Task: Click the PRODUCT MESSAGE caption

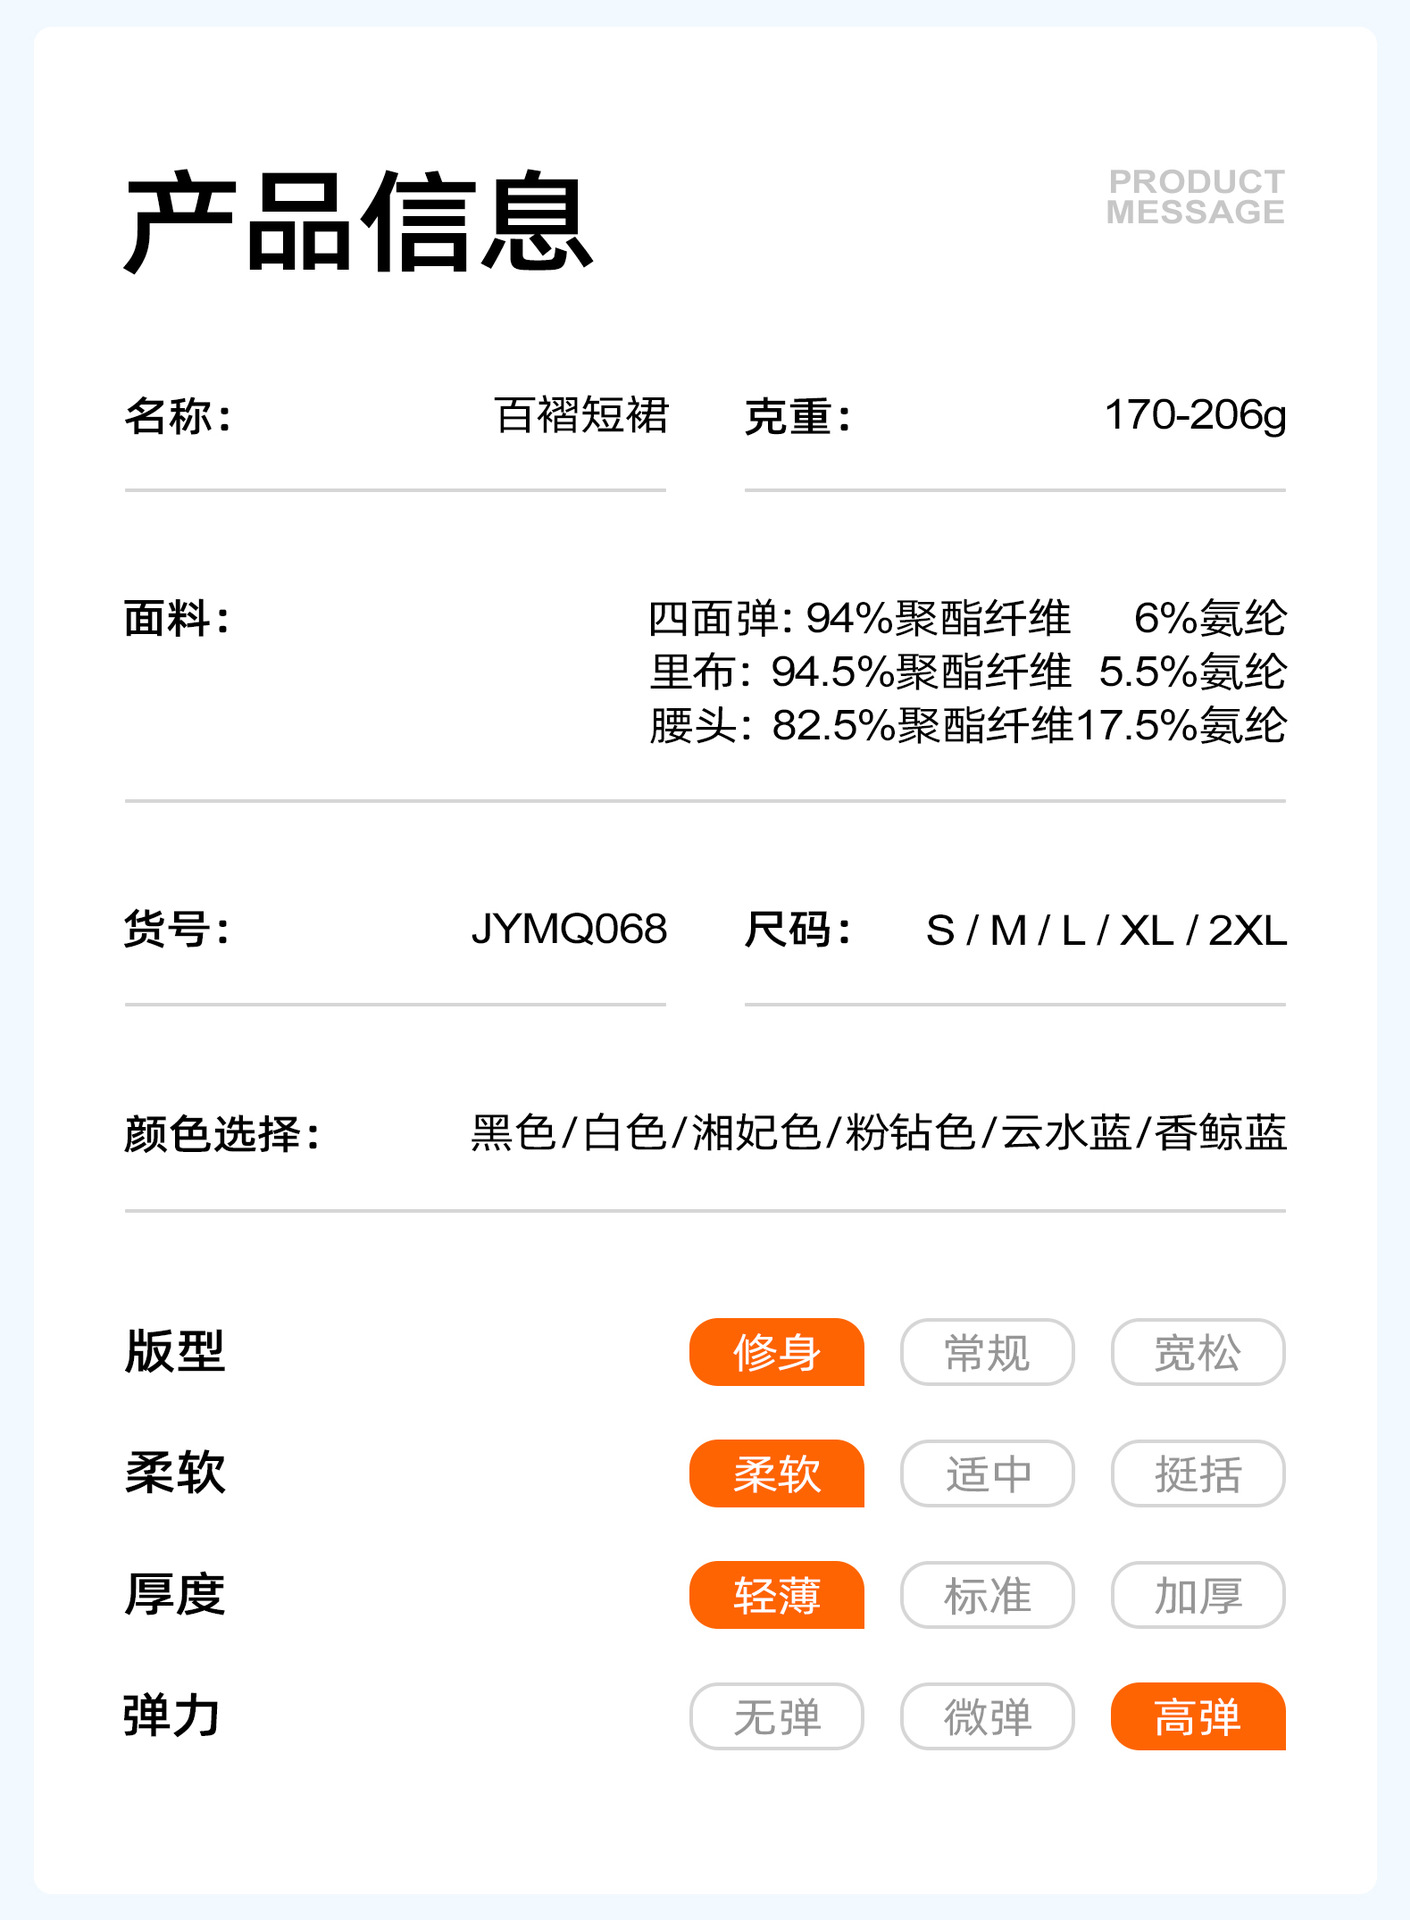Action: click(1195, 197)
